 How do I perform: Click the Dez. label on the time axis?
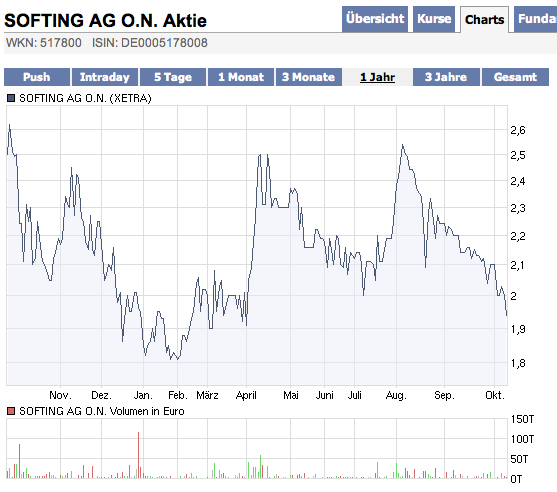pyautogui.click(x=101, y=395)
